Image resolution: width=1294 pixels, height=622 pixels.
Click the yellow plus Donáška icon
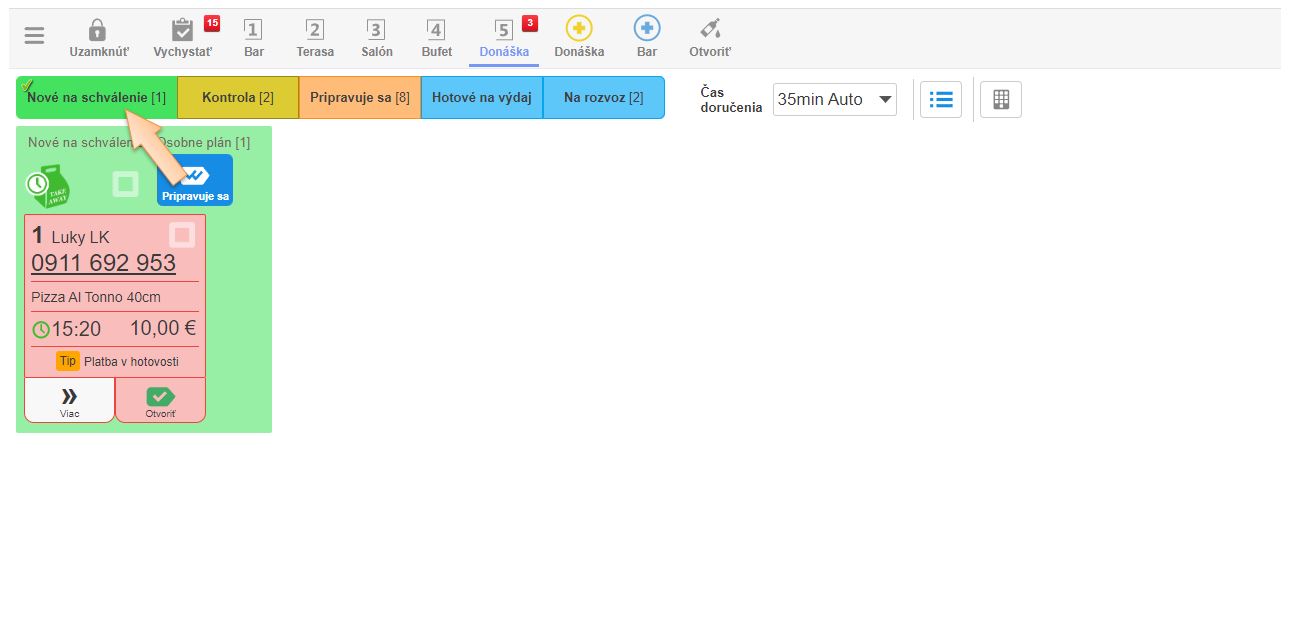[x=578, y=29]
